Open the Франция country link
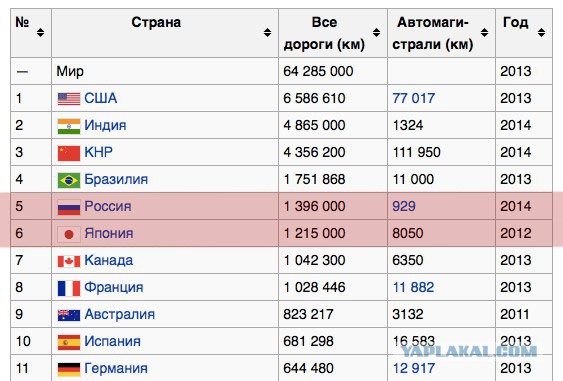Screen dimensions: 563x381 pos(114,287)
